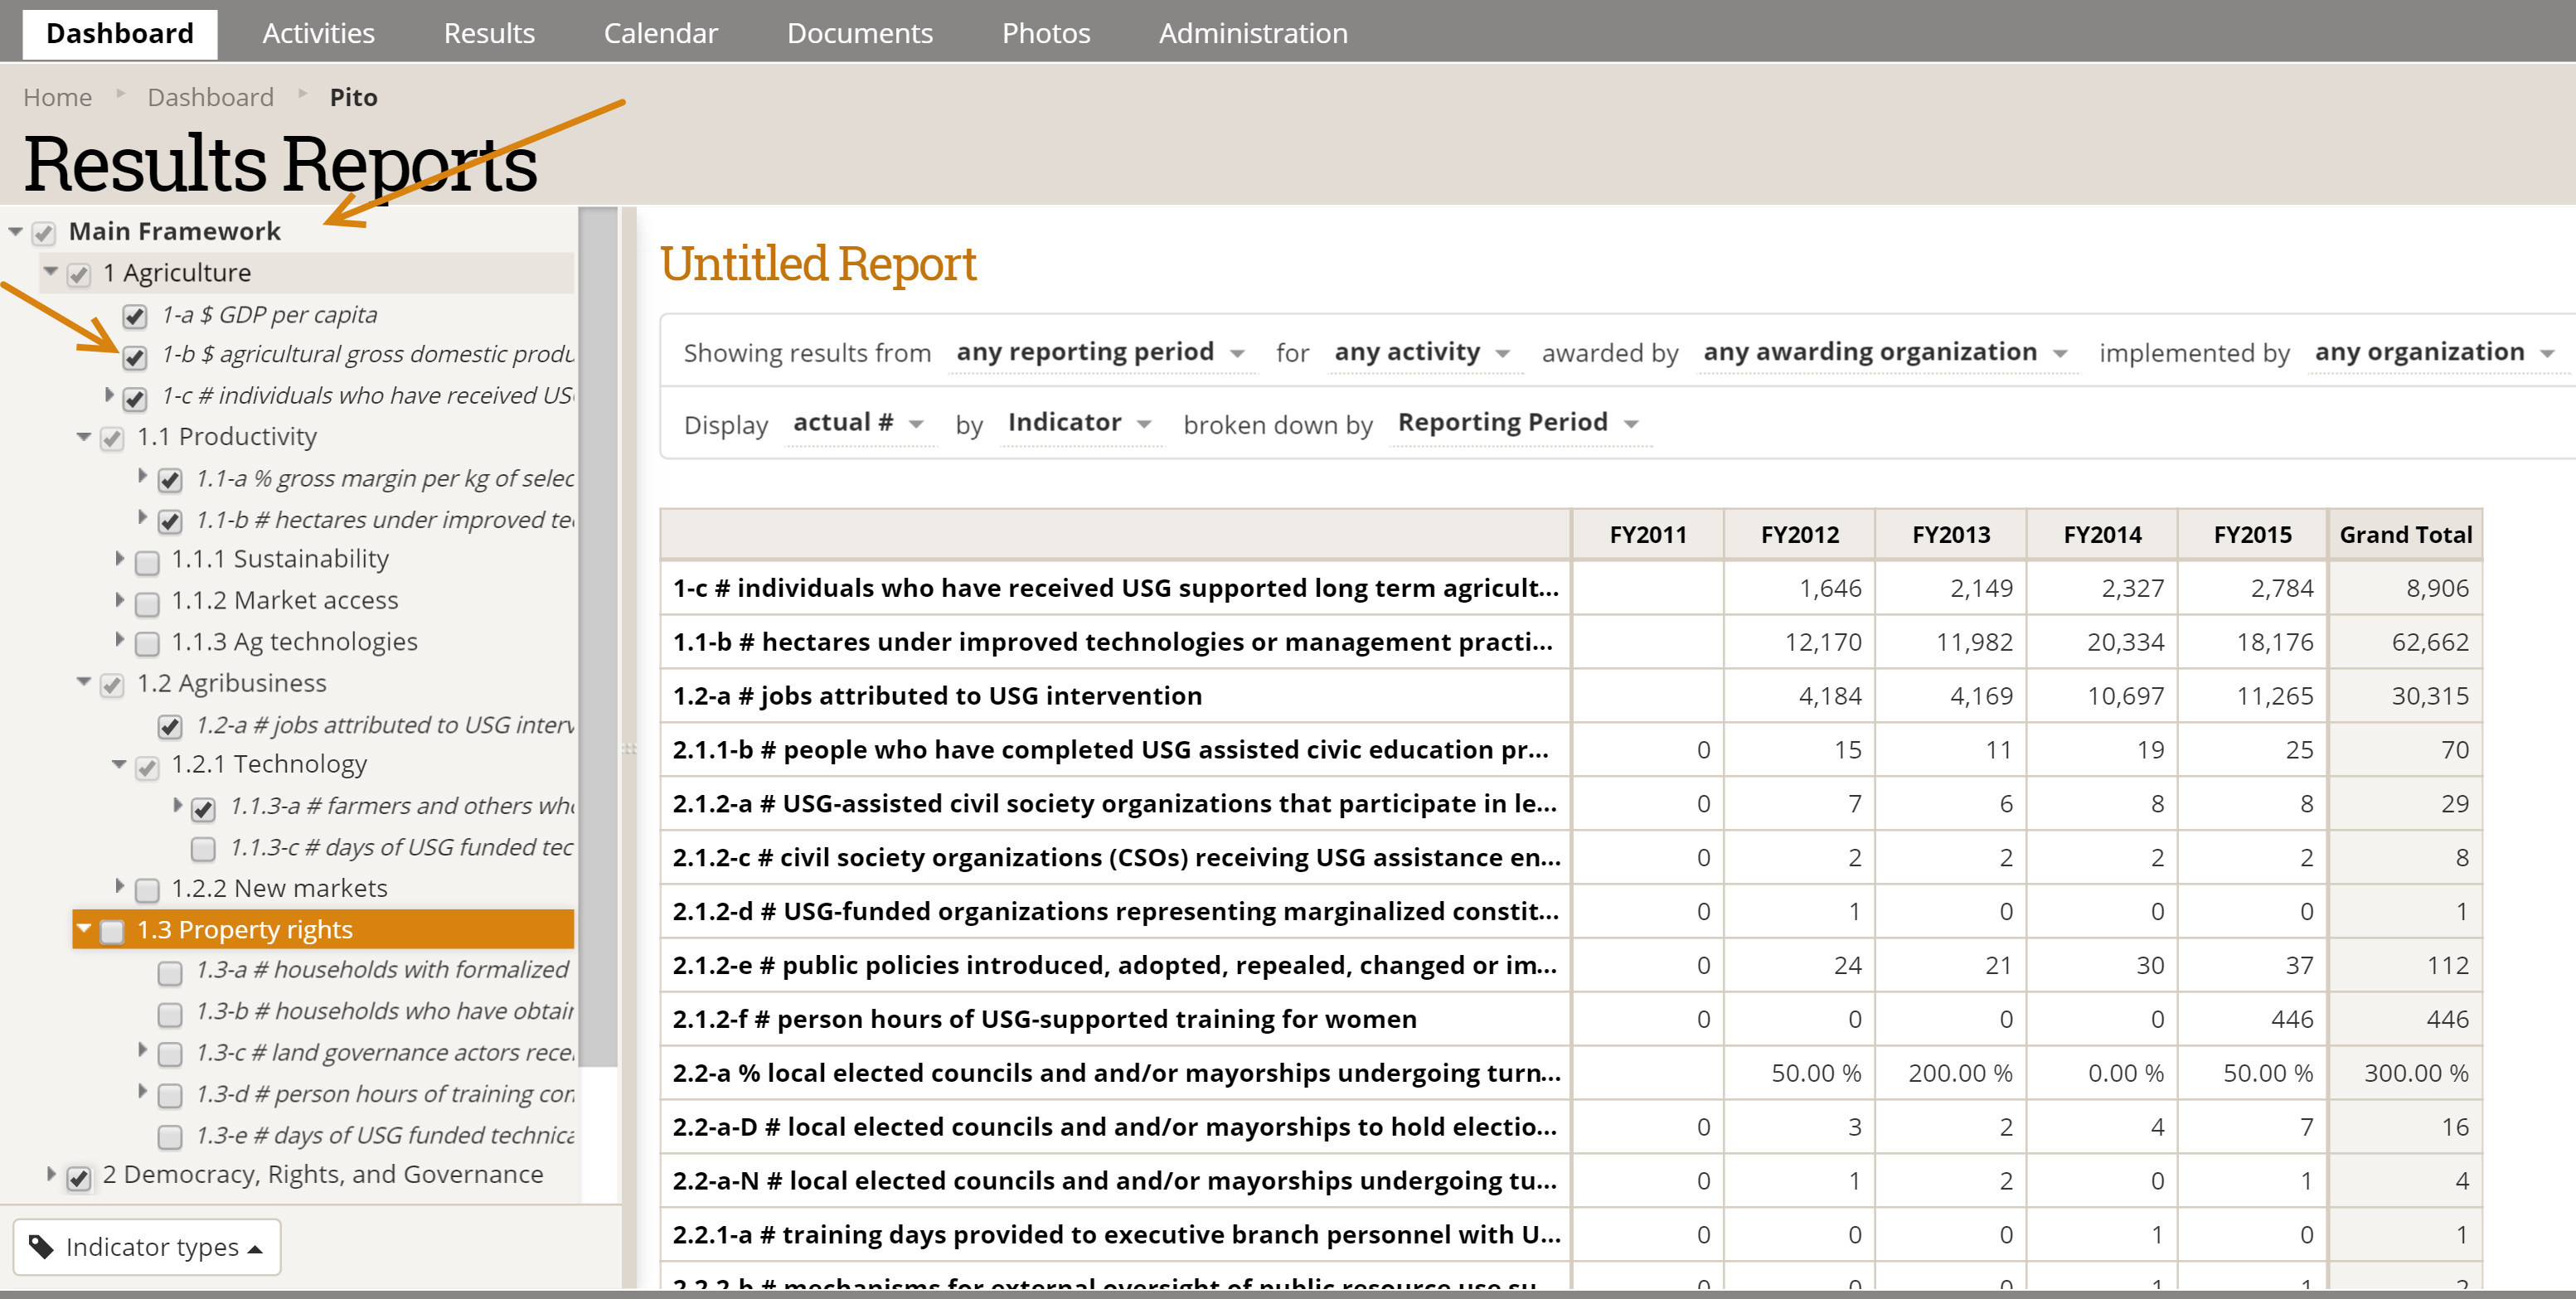This screenshot has width=2576, height=1299.
Task: Uncheck the 1-a $ GDP per capita checkbox
Action: click(135, 316)
